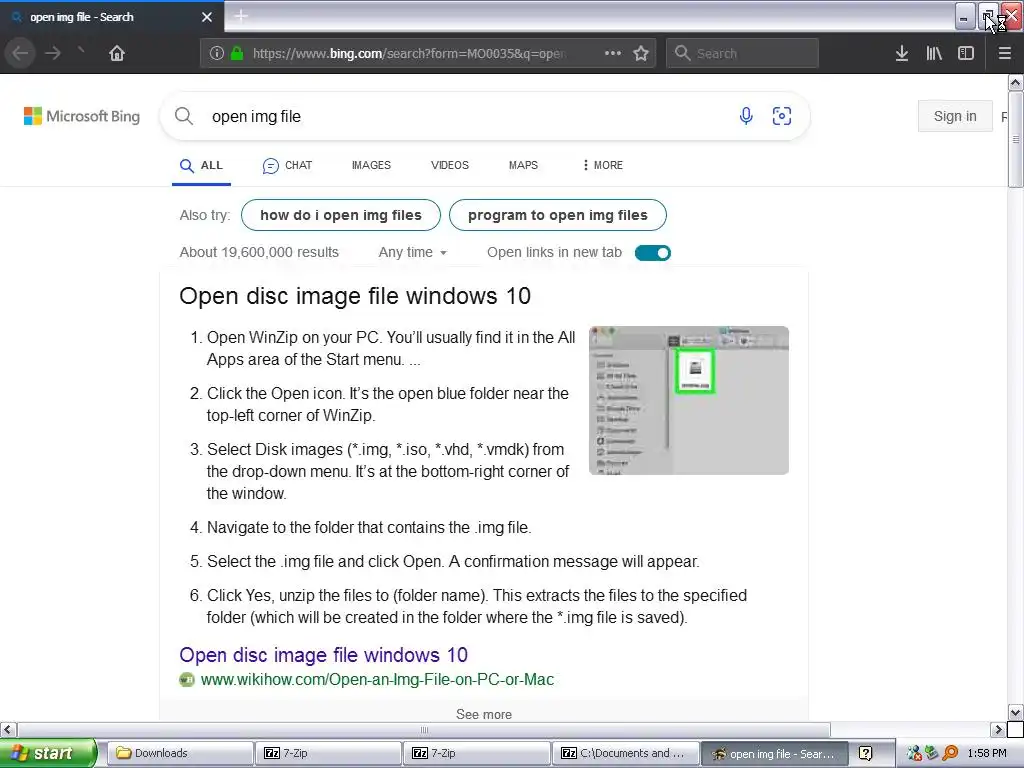Expand the 'Any time' date filter dropdown
1024x768 pixels.
pyautogui.click(x=413, y=252)
